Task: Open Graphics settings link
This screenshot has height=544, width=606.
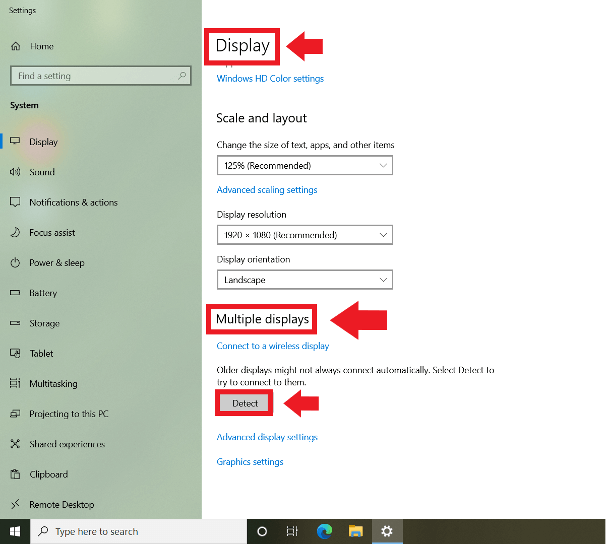Action: tap(250, 462)
